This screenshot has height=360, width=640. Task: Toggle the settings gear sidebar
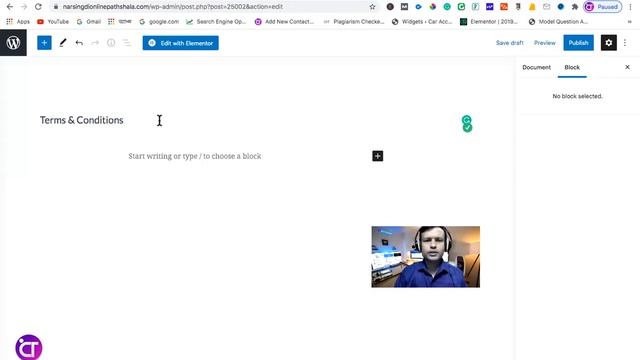[x=609, y=43]
